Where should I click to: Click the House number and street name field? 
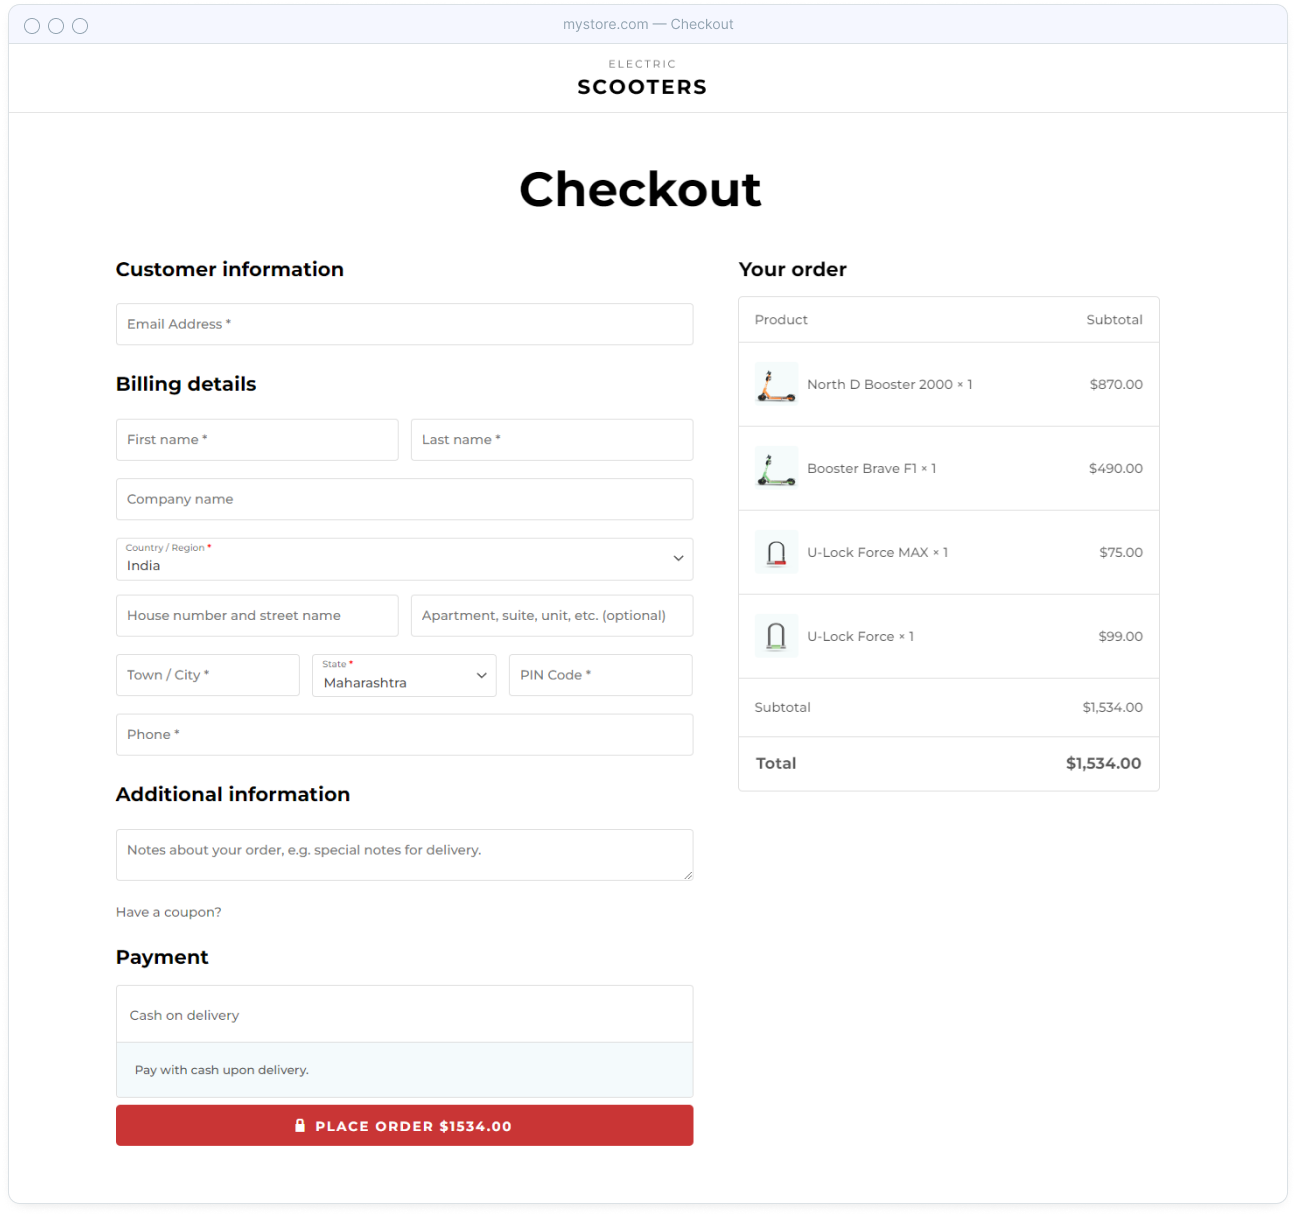tap(257, 616)
